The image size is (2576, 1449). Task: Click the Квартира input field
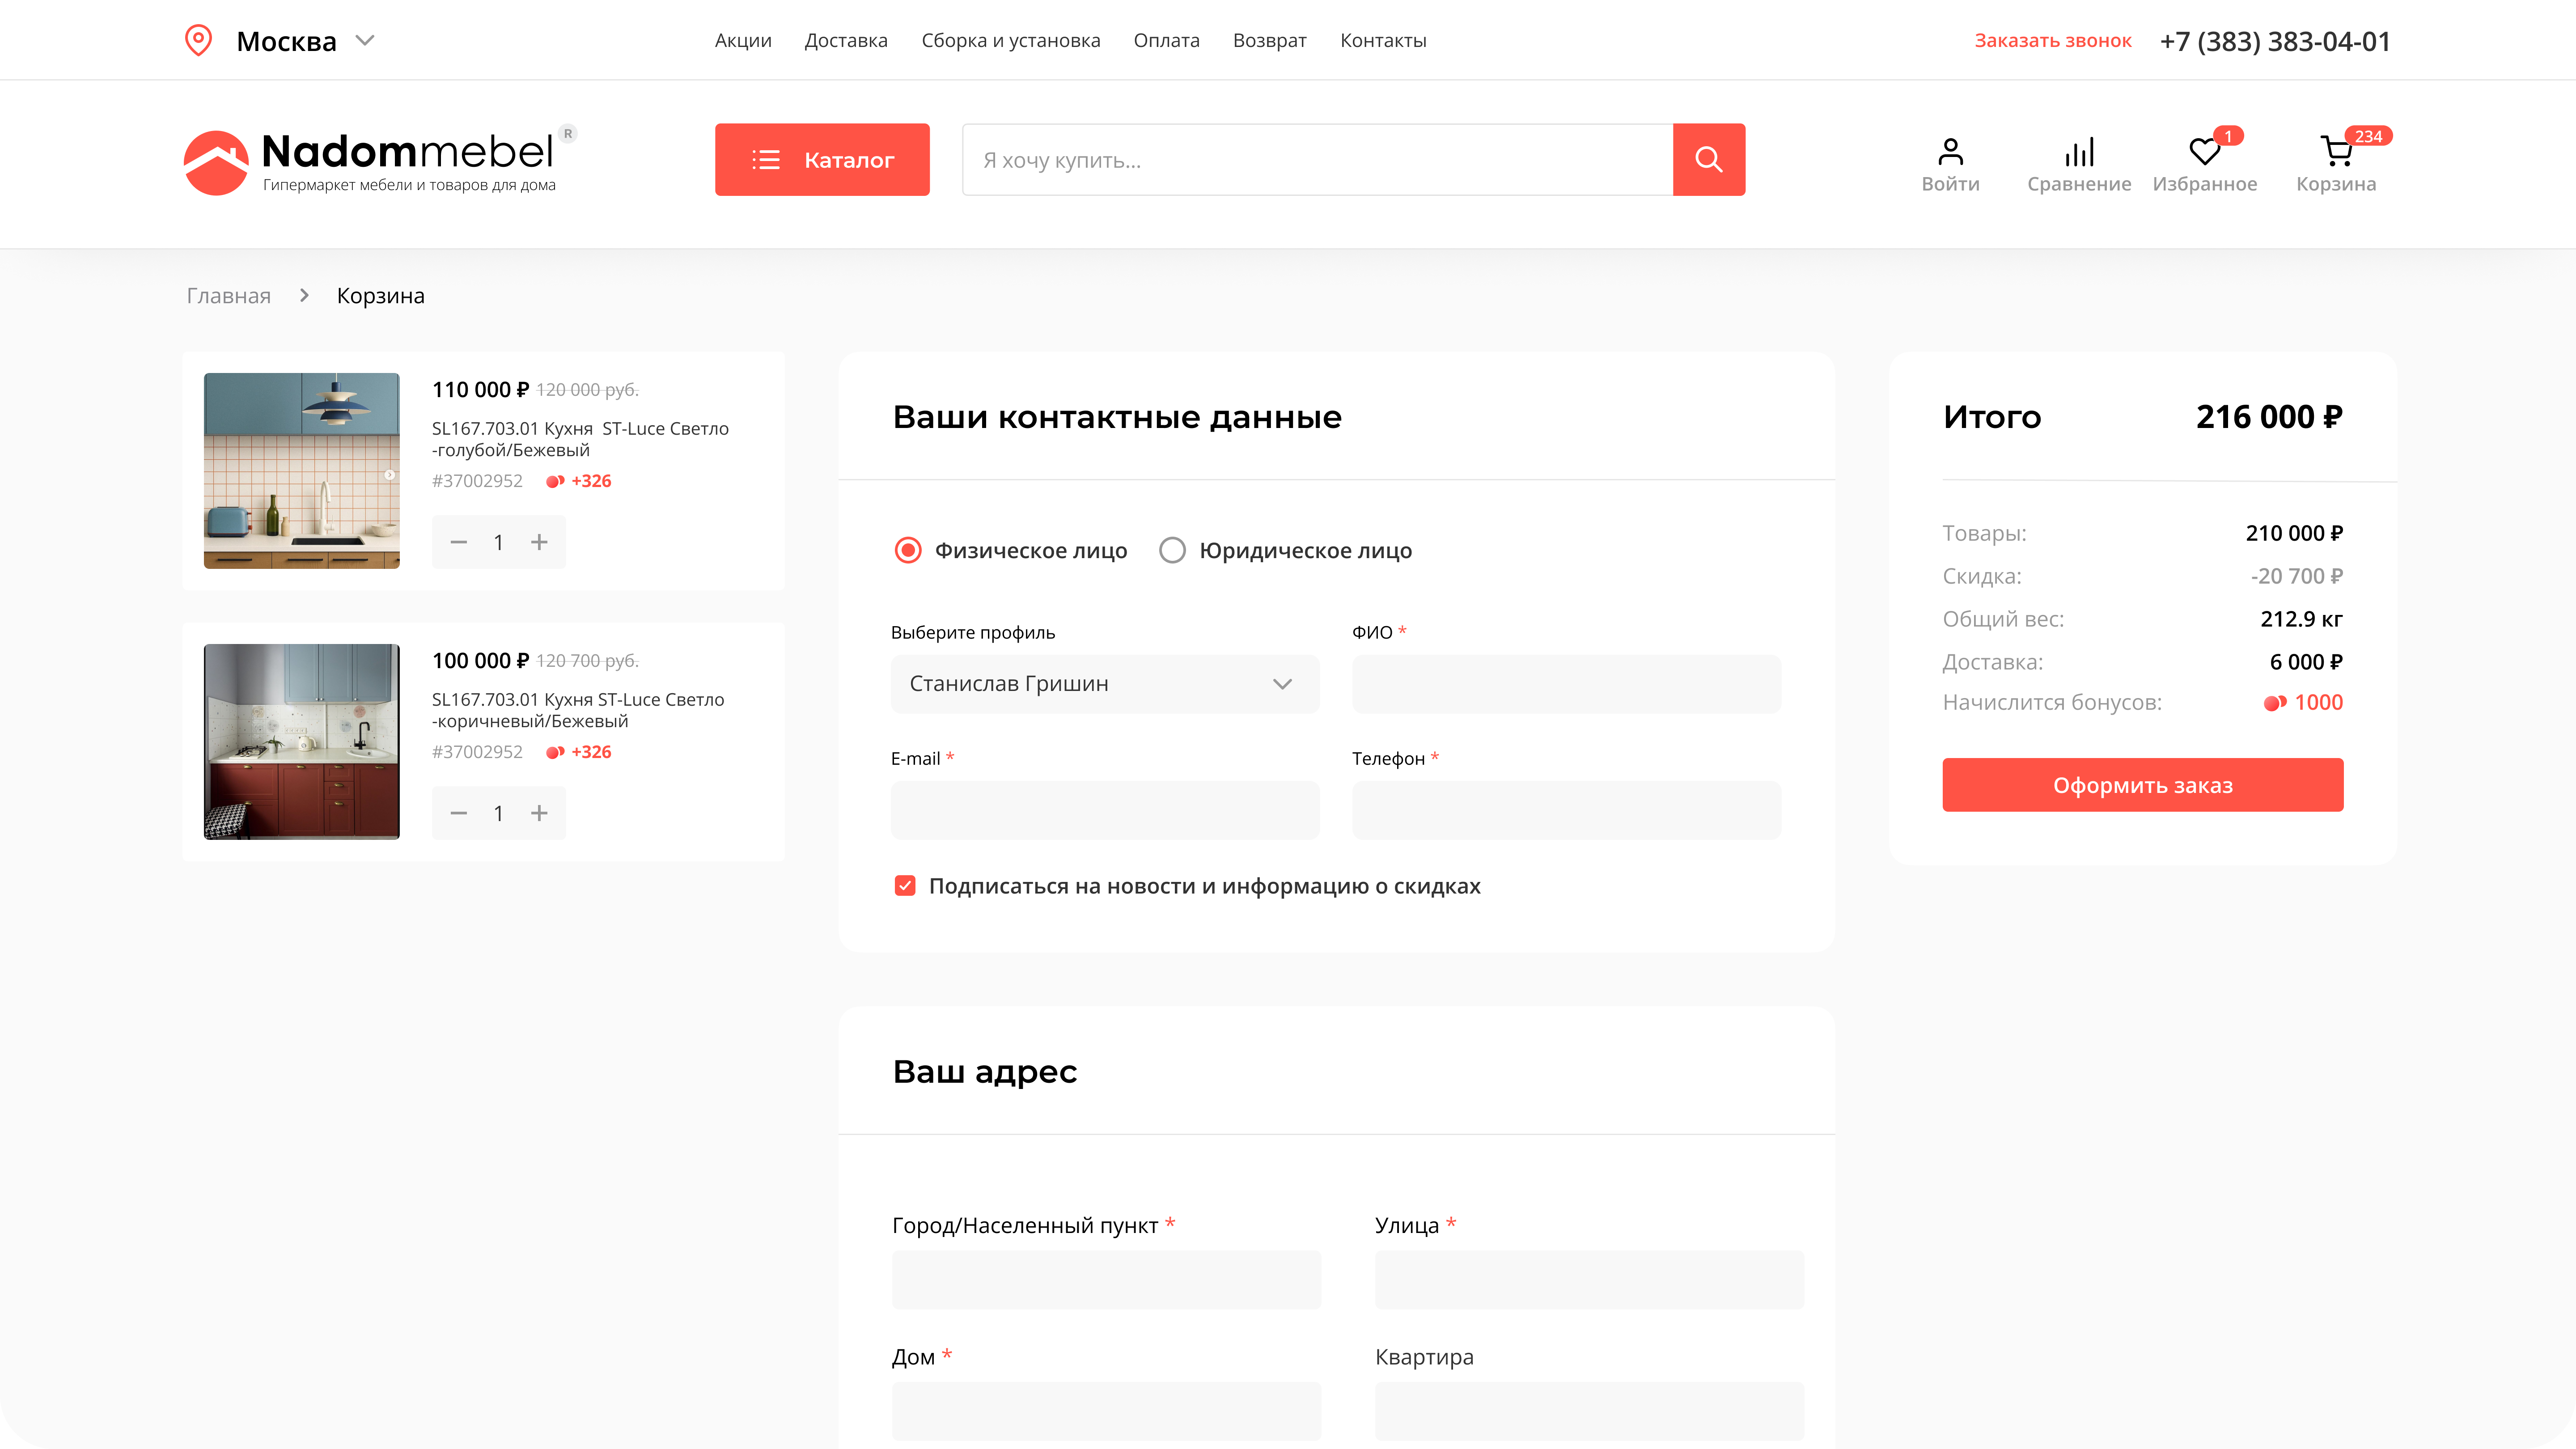coord(1589,1411)
